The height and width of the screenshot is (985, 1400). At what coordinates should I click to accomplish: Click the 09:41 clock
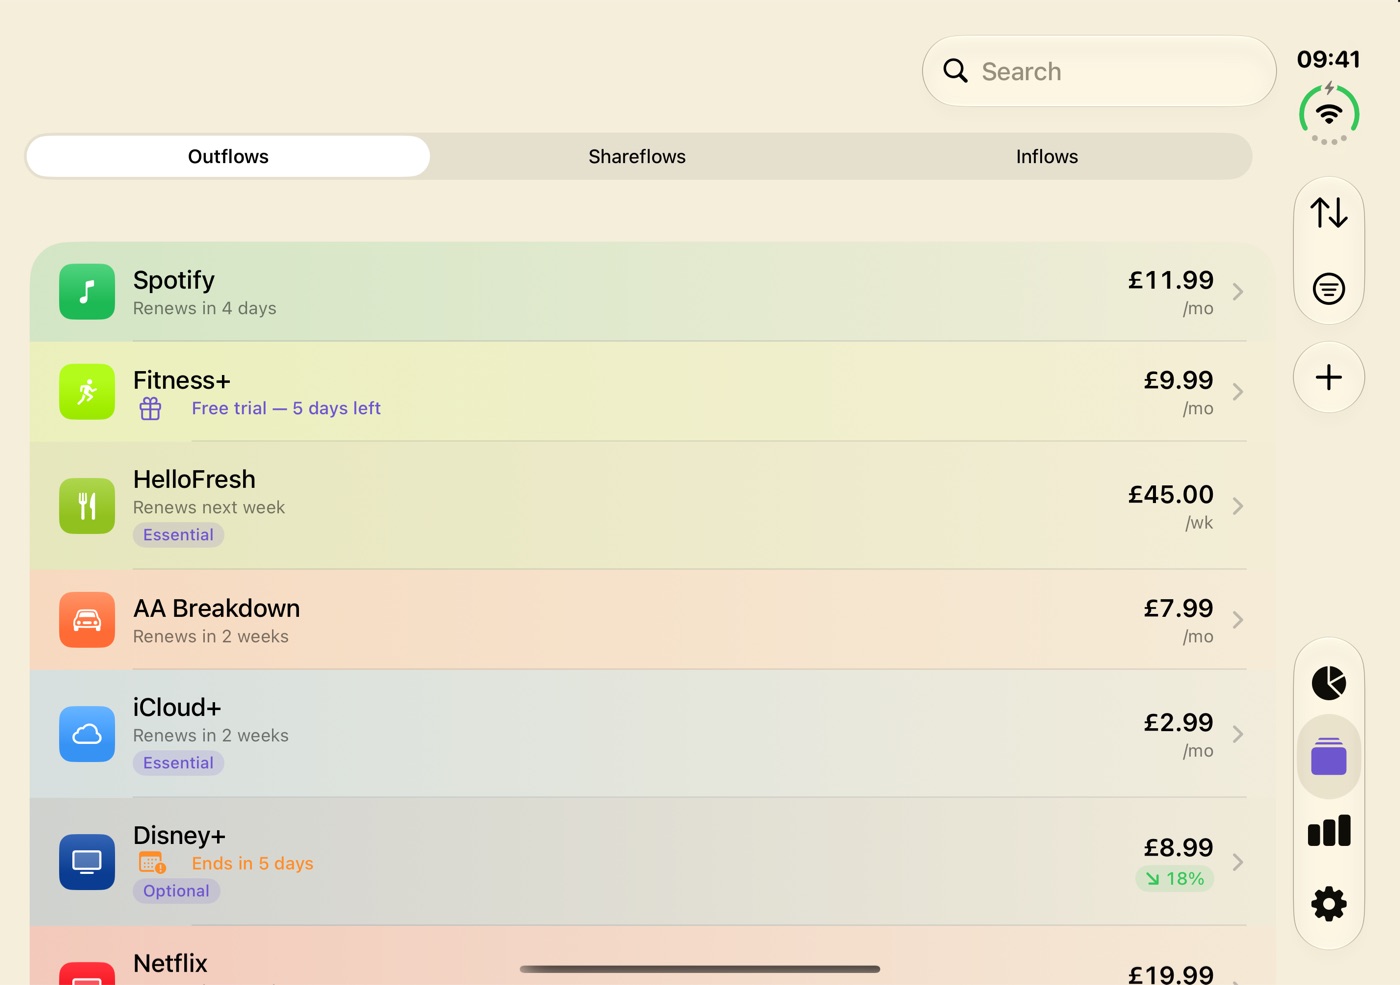1329,59
